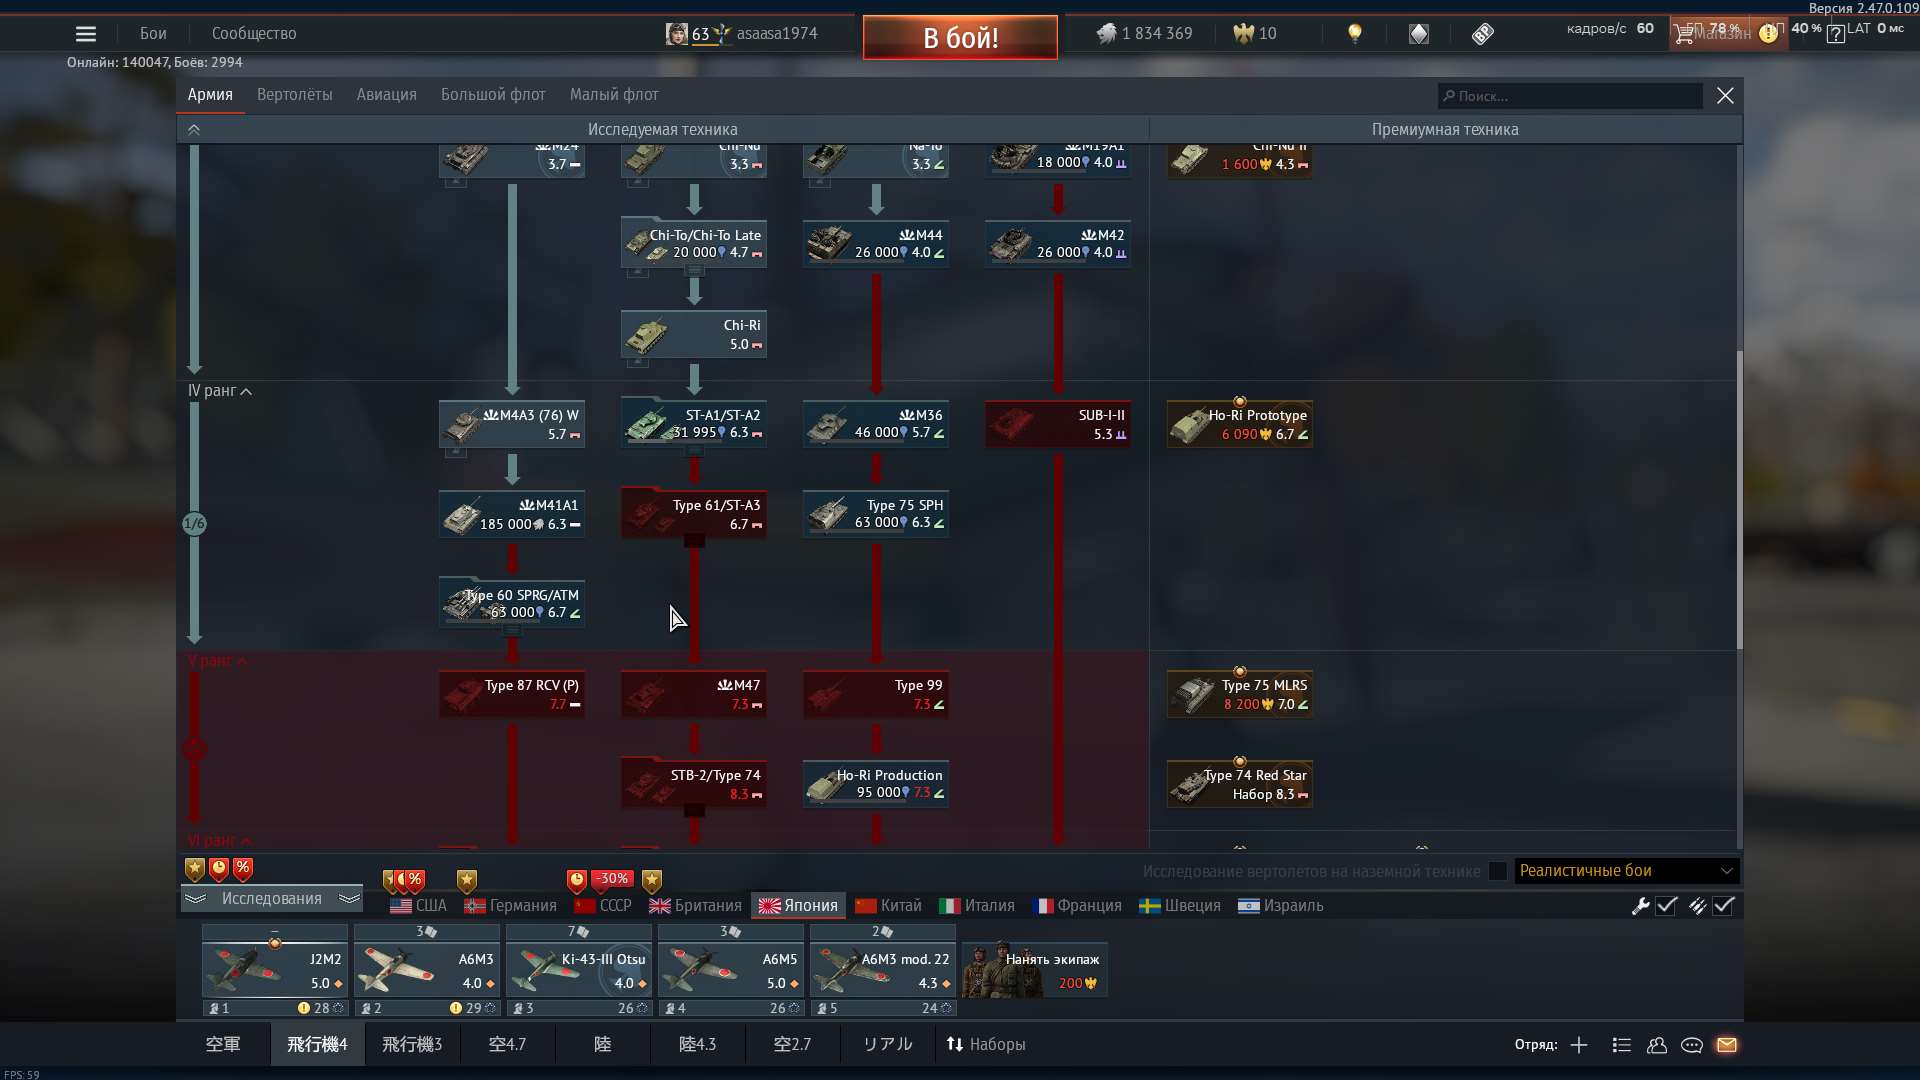Screen dimensions: 1920x1080
Task: Toggle auto-refill ammo checkbox
Action: pyautogui.click(x=1723, y=906)
